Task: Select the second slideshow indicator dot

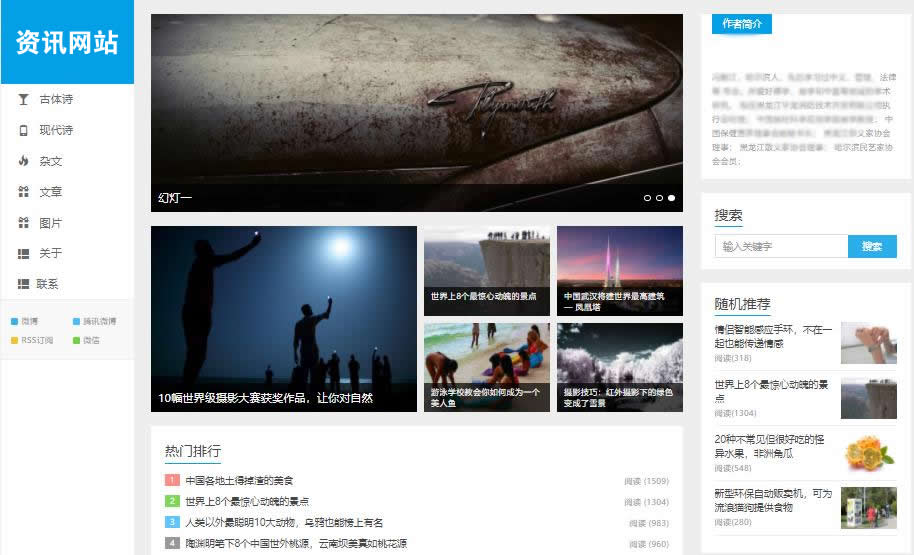Action: click(659, 198)
